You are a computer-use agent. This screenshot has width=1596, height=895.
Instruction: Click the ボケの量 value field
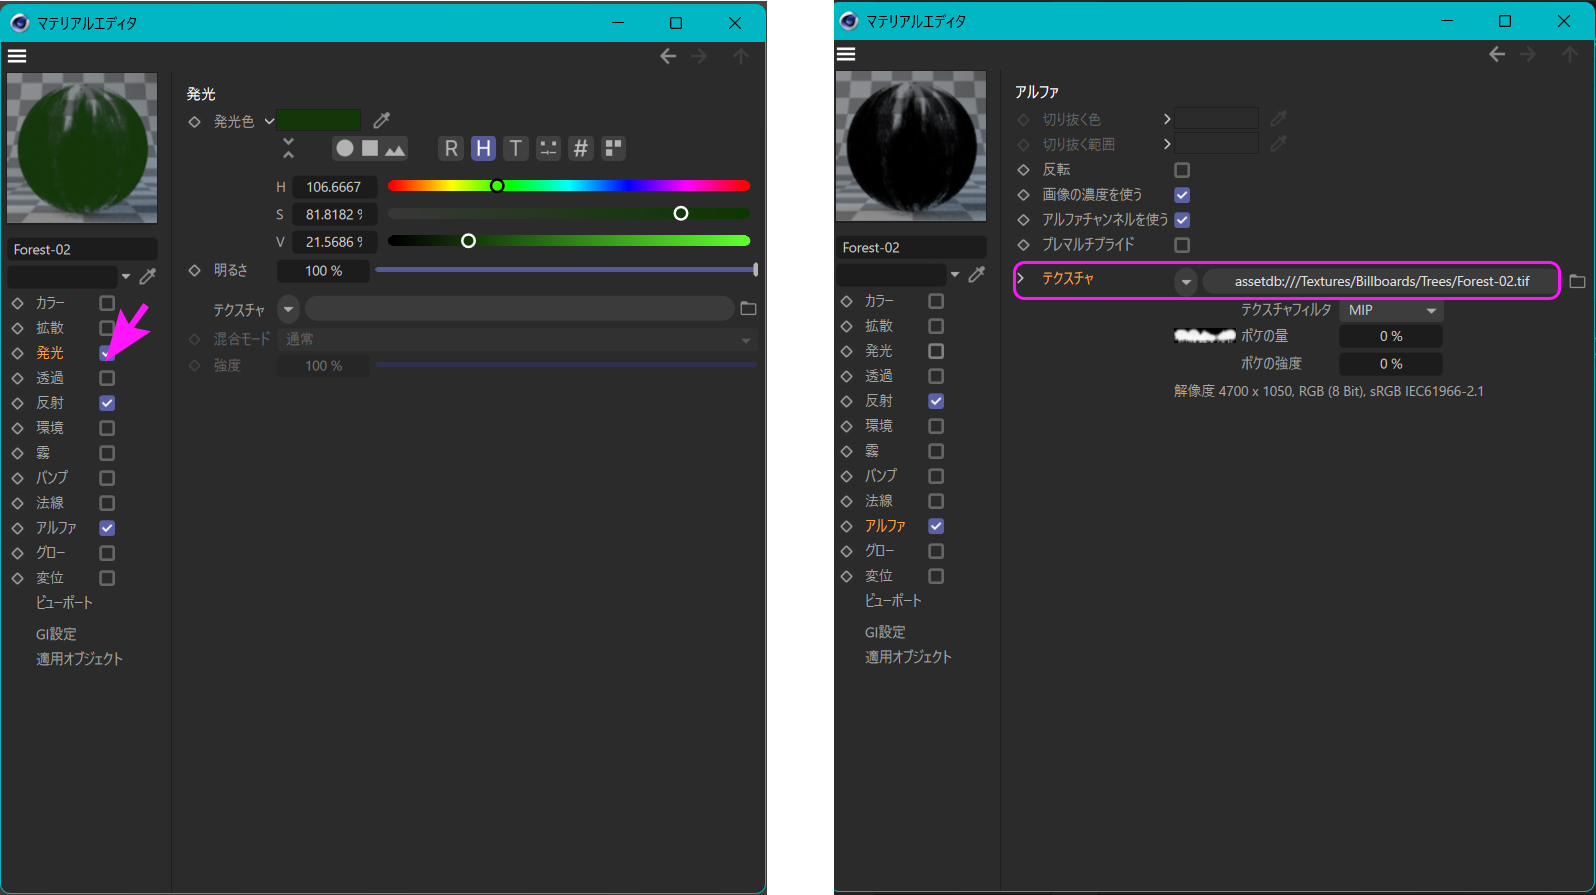pos(1390,337)
